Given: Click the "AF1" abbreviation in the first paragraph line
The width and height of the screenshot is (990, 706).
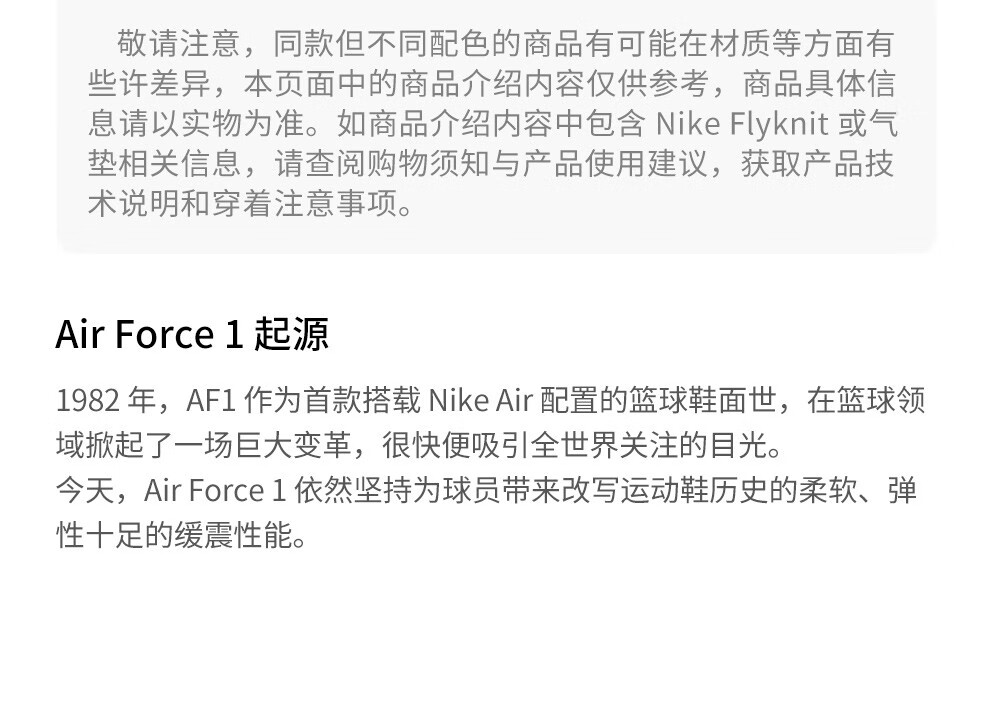Looking at the screenshot, I should click(x=211, y=400).
